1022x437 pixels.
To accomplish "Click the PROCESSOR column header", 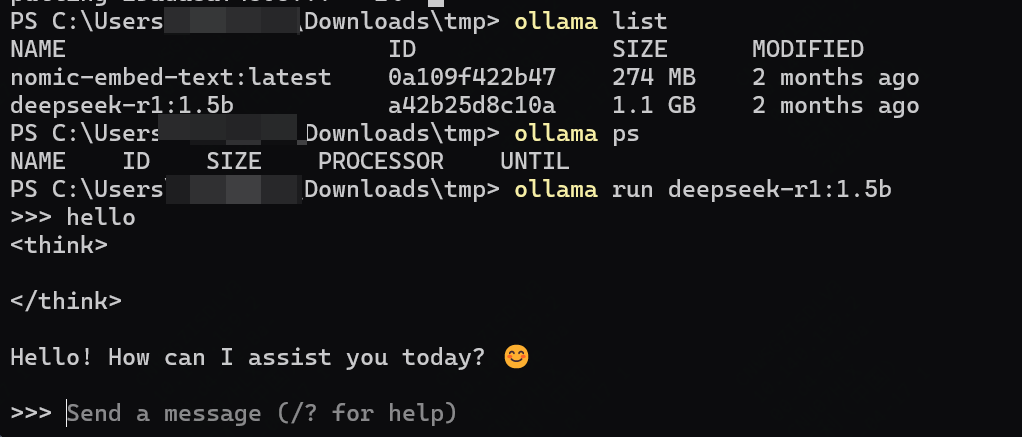I will [381, 161].
